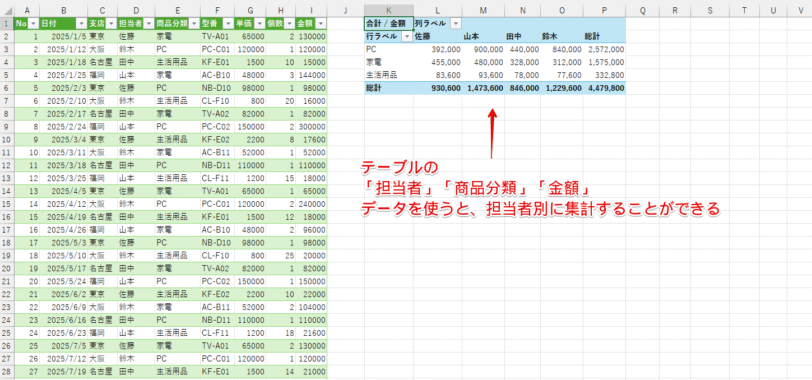Click the select-all corner triangle of the sheet

coord(7,11)
